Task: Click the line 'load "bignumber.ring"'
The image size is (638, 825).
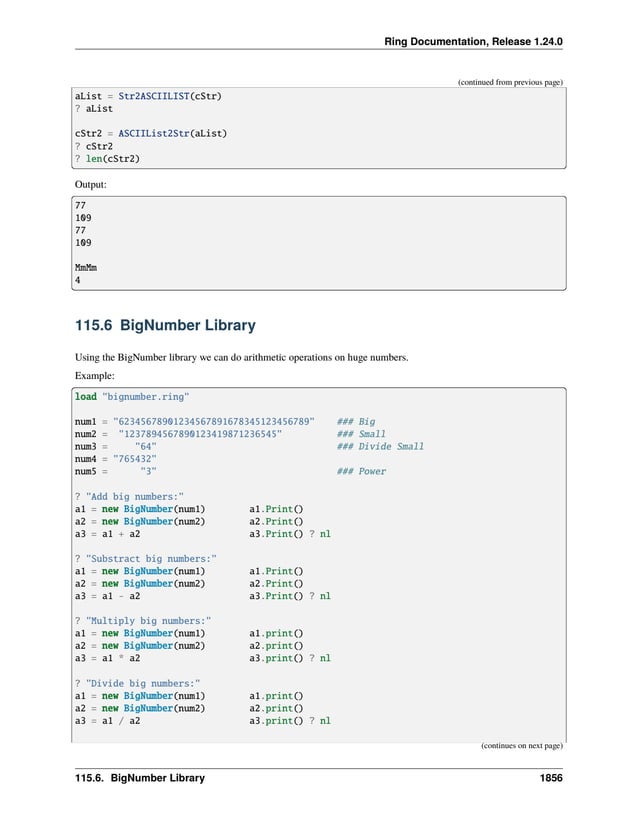Action: 132,397
